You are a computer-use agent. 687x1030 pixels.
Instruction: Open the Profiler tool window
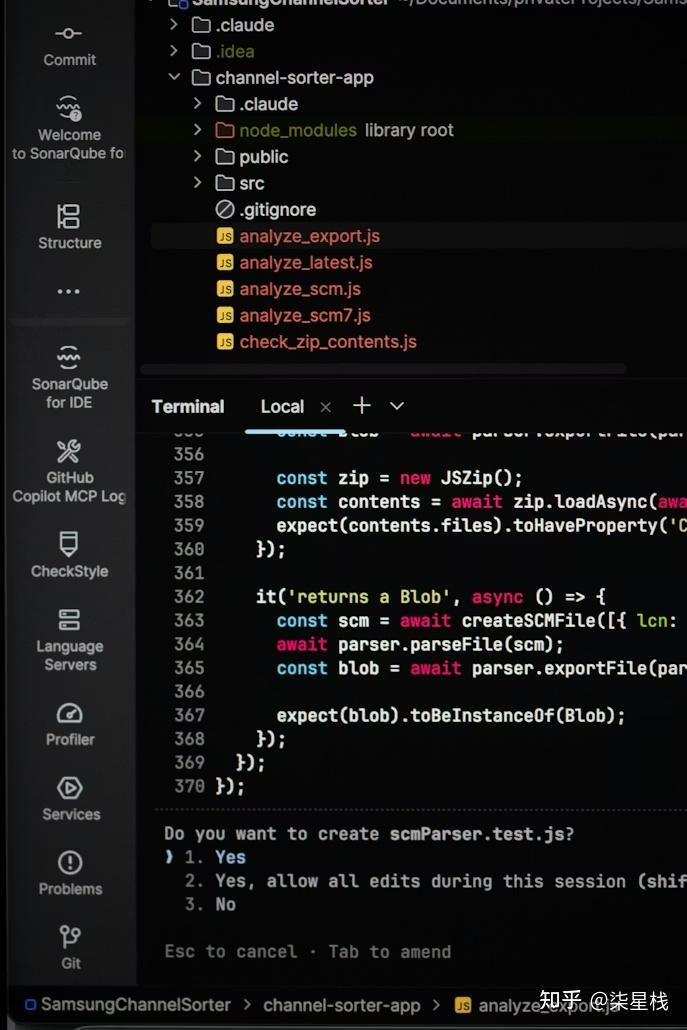(x=70, y=724)
